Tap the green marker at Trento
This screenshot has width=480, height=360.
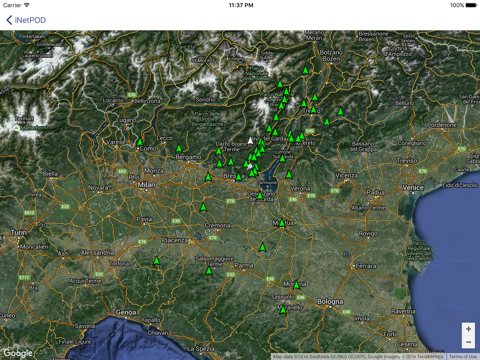[x=313, y=109]
